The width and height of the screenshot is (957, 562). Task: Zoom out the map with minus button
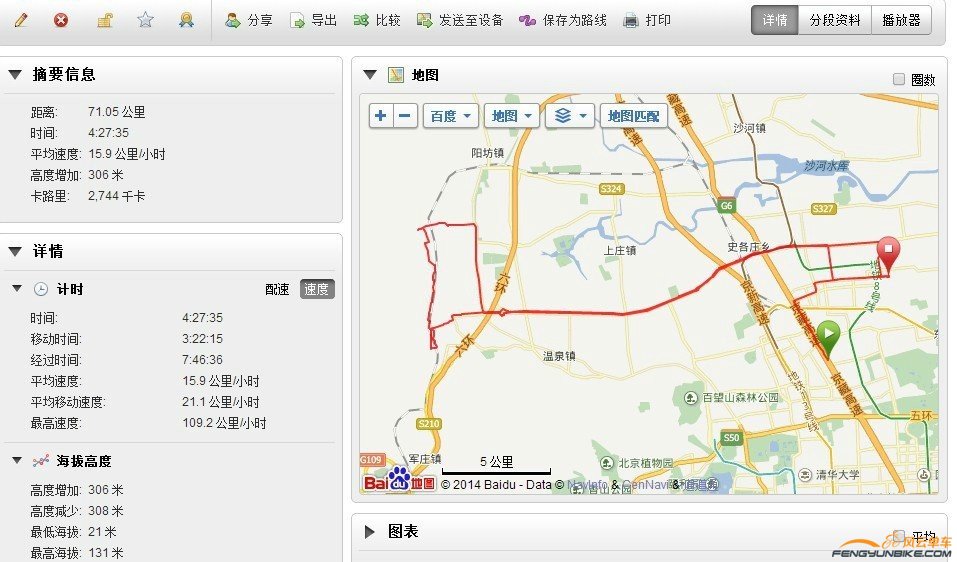pyautogui.click(x=405, y=116)
